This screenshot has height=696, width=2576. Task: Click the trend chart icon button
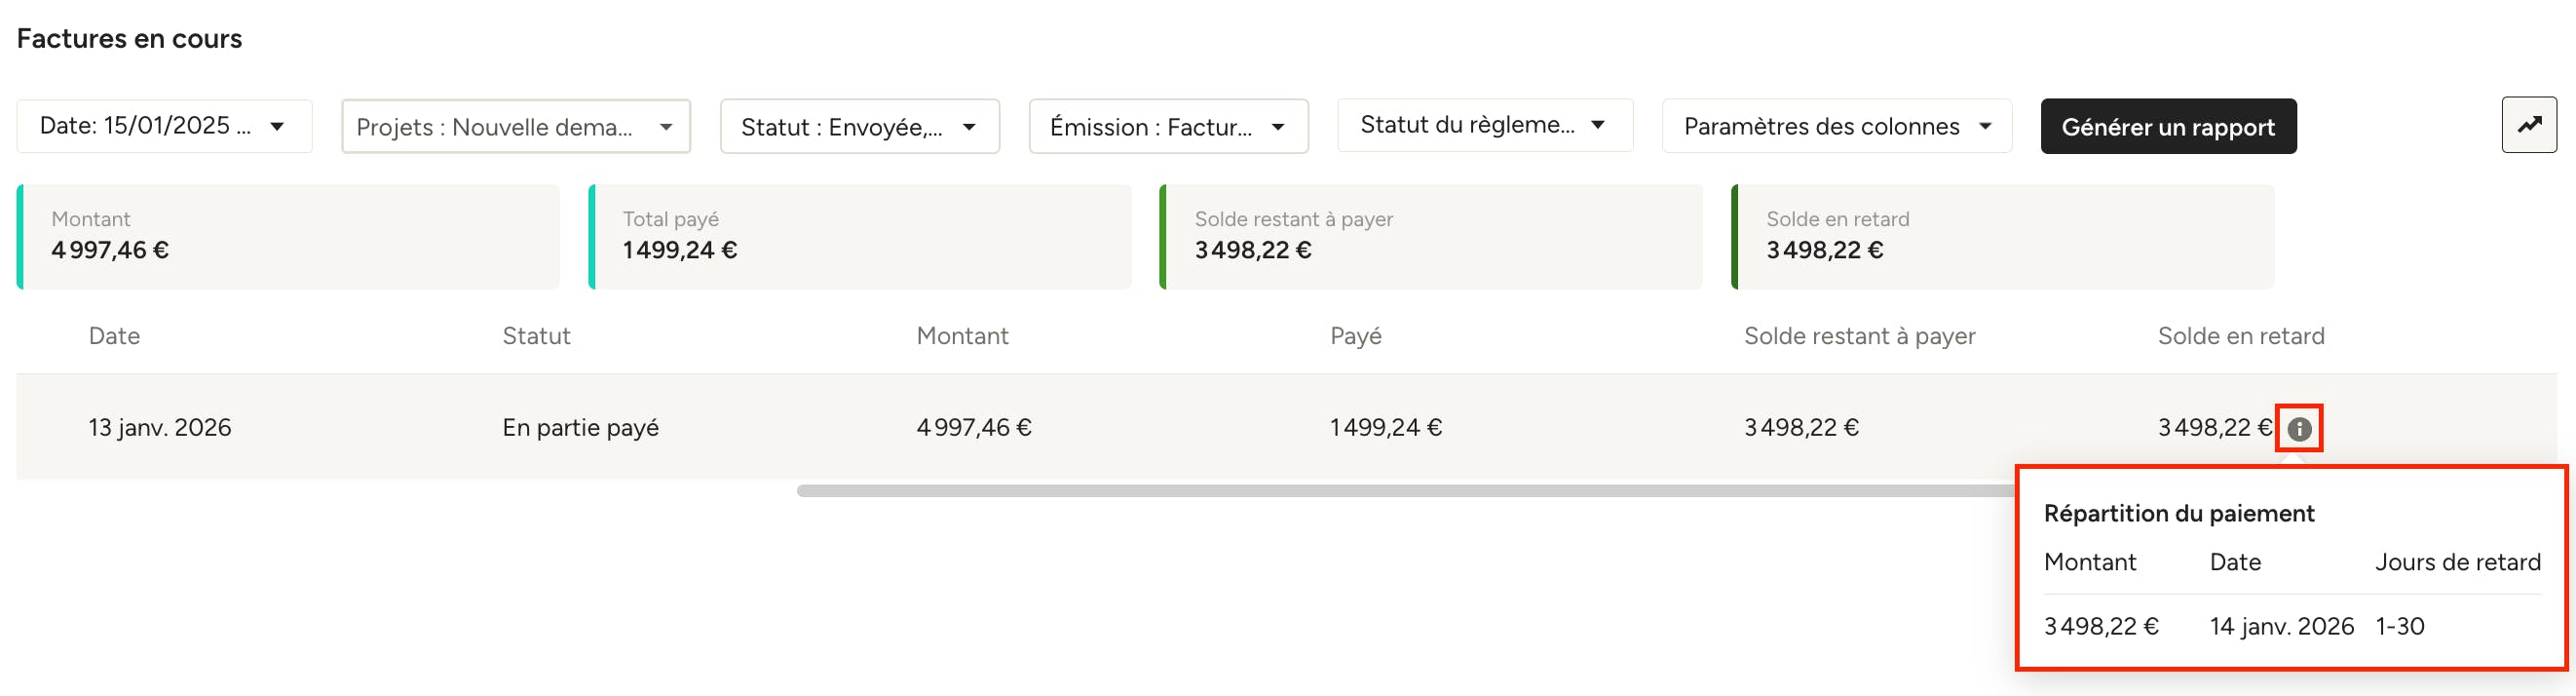tap(2528, 125)
